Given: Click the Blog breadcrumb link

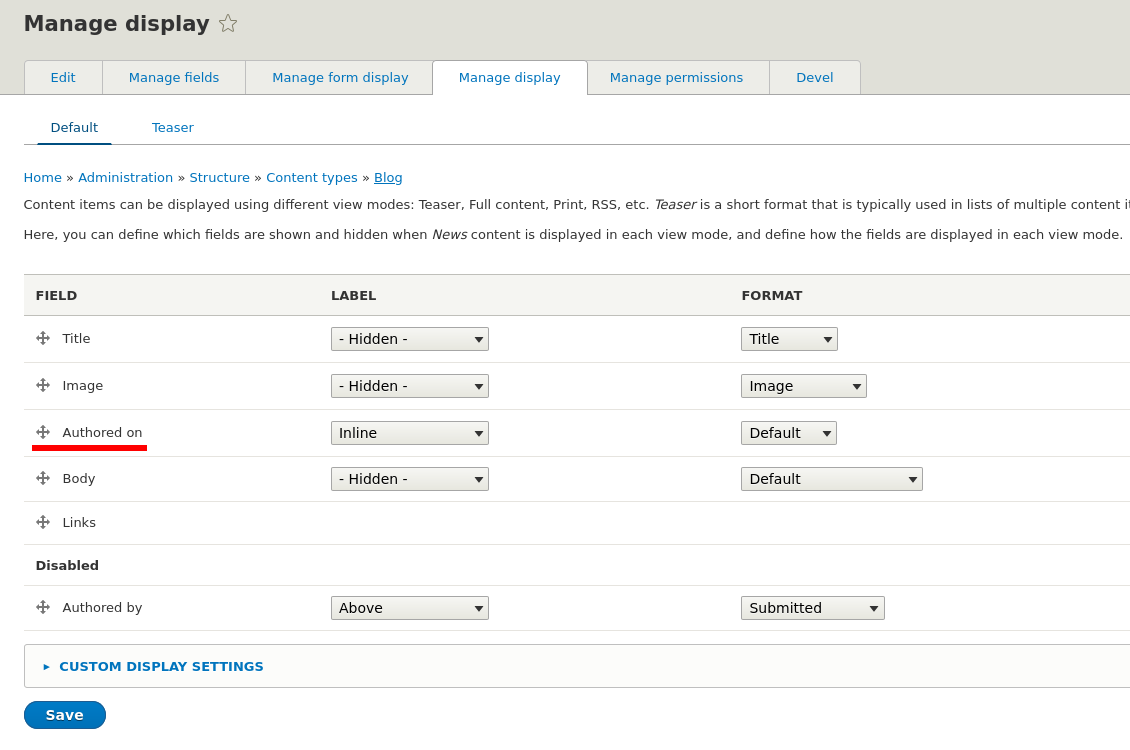Looking at the screenshot, I should click(x=388, y=177).
